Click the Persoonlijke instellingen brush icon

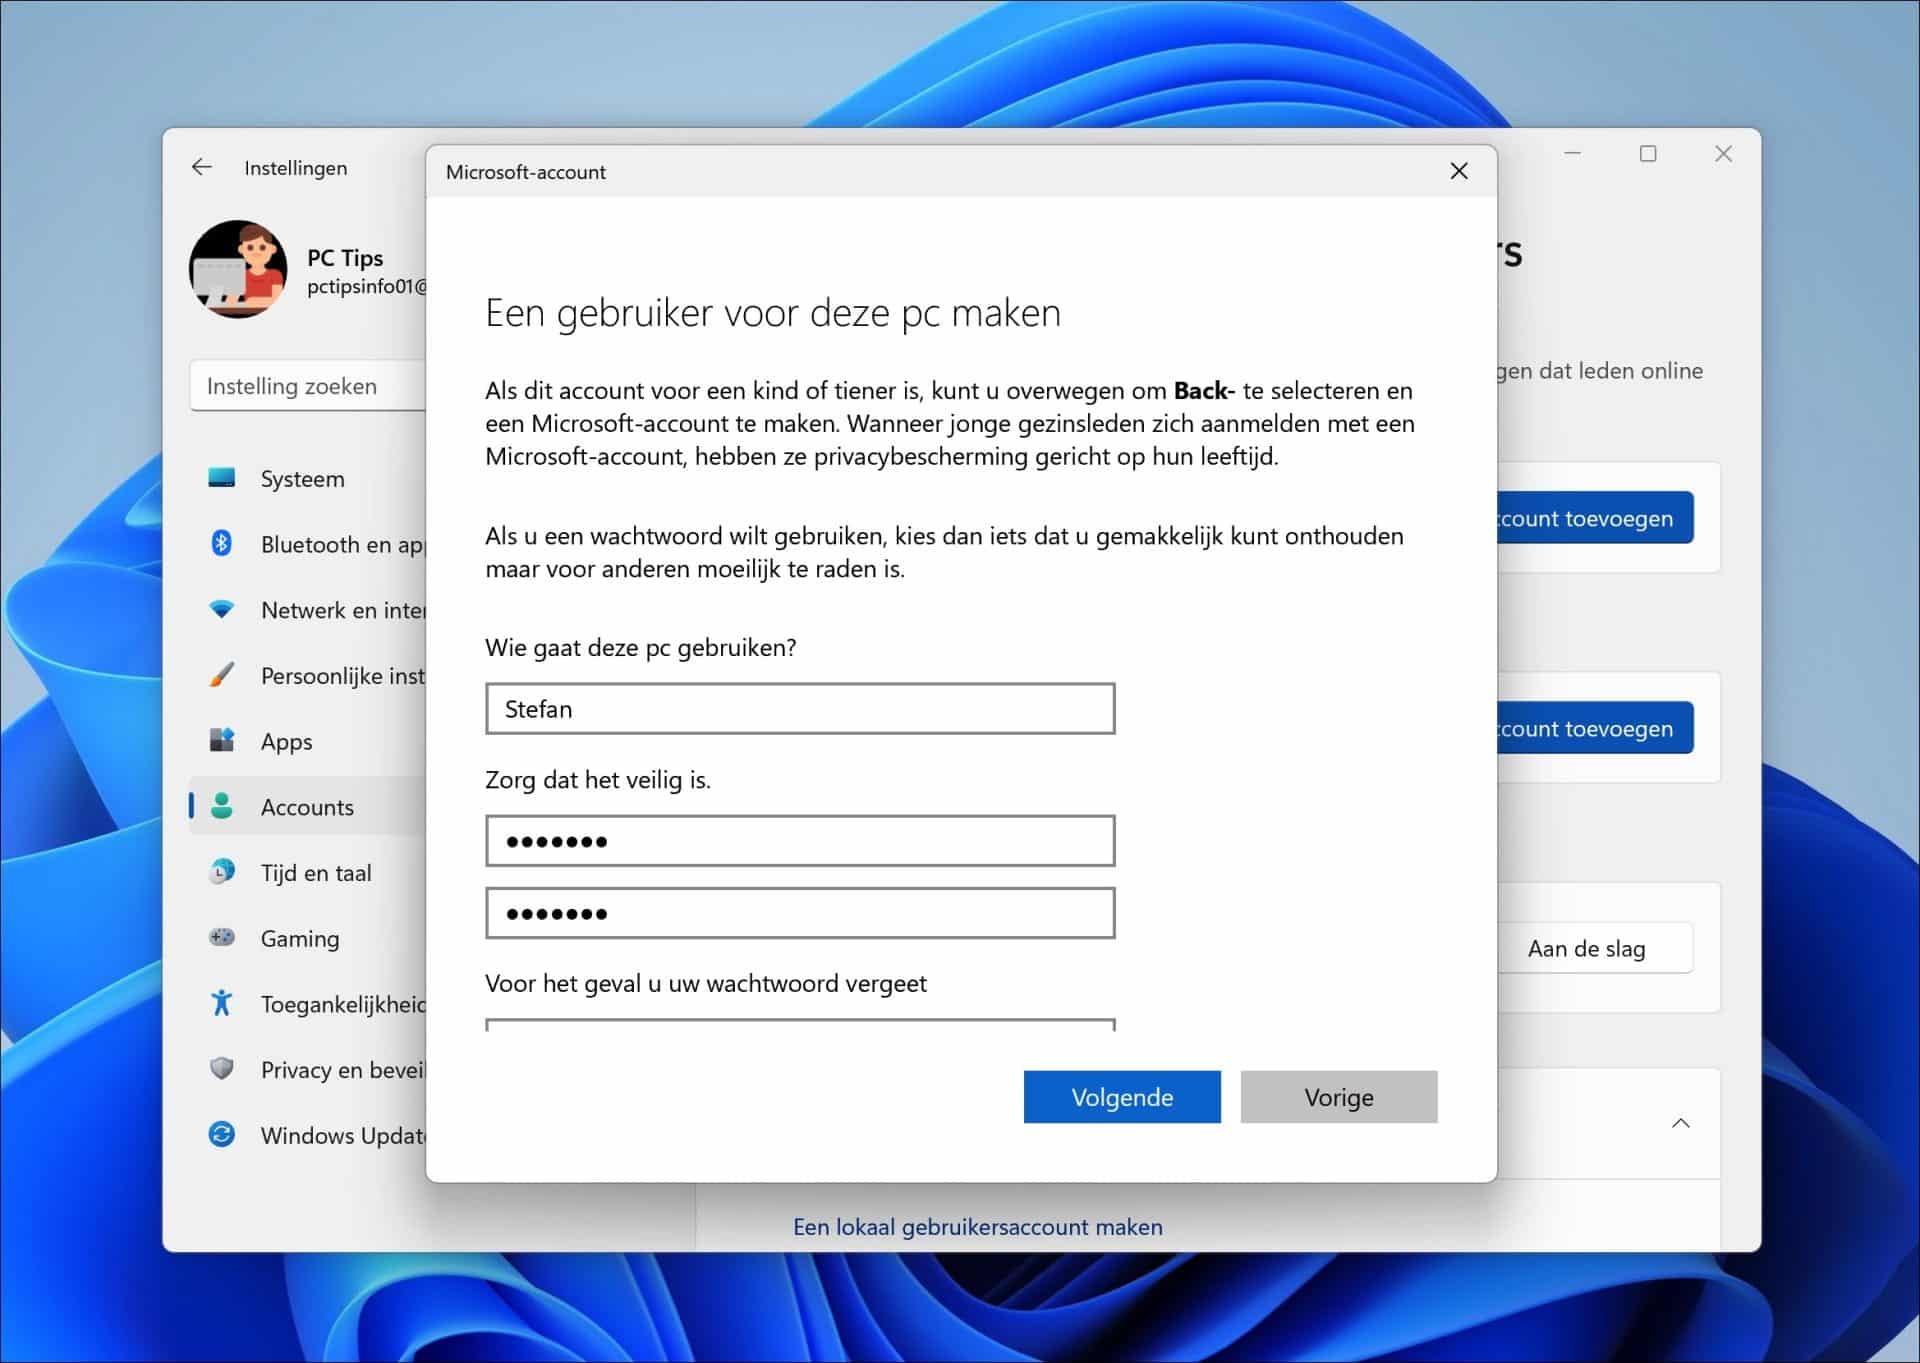pos(222,675)
